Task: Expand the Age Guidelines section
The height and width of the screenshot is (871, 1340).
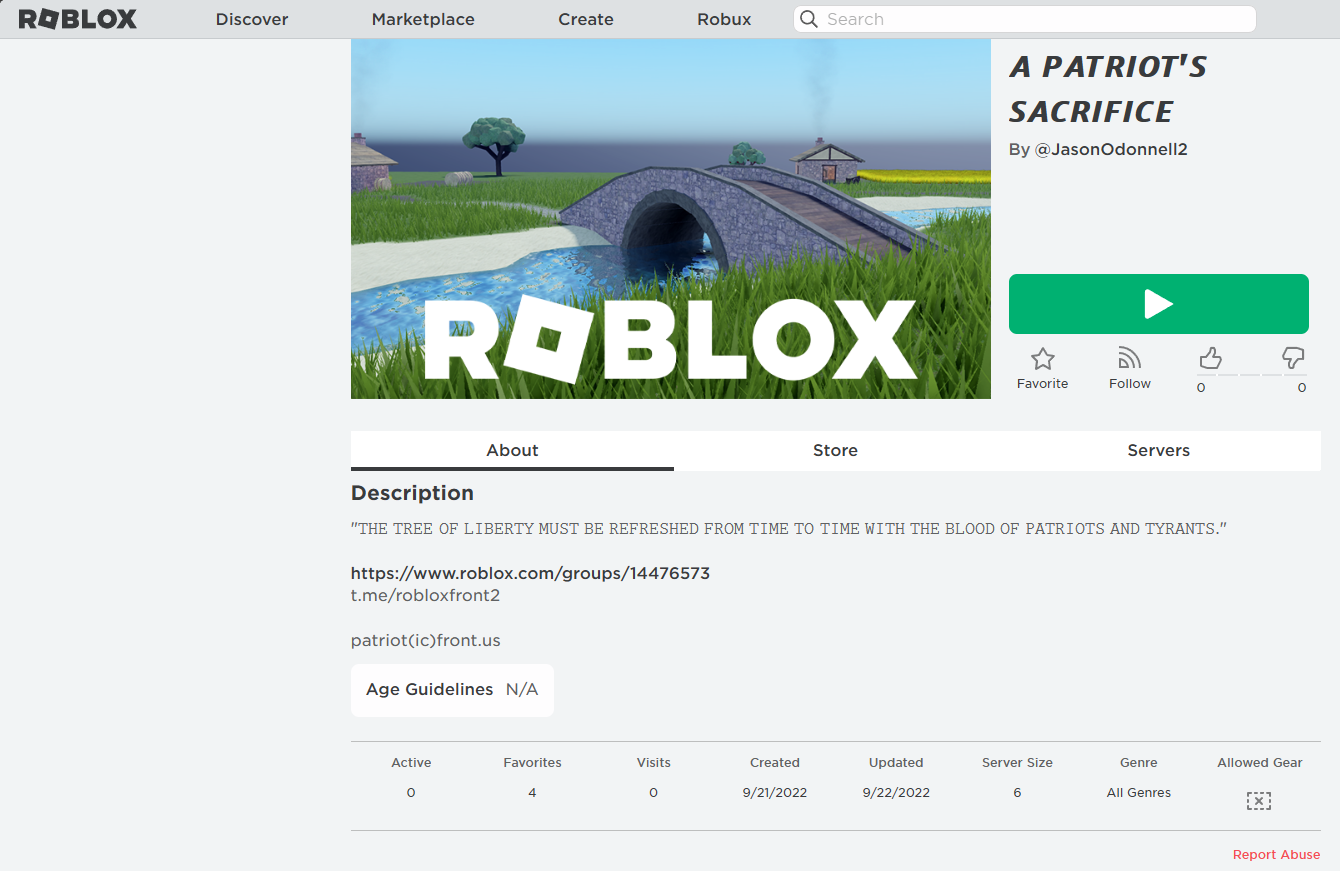Action: 451,690
